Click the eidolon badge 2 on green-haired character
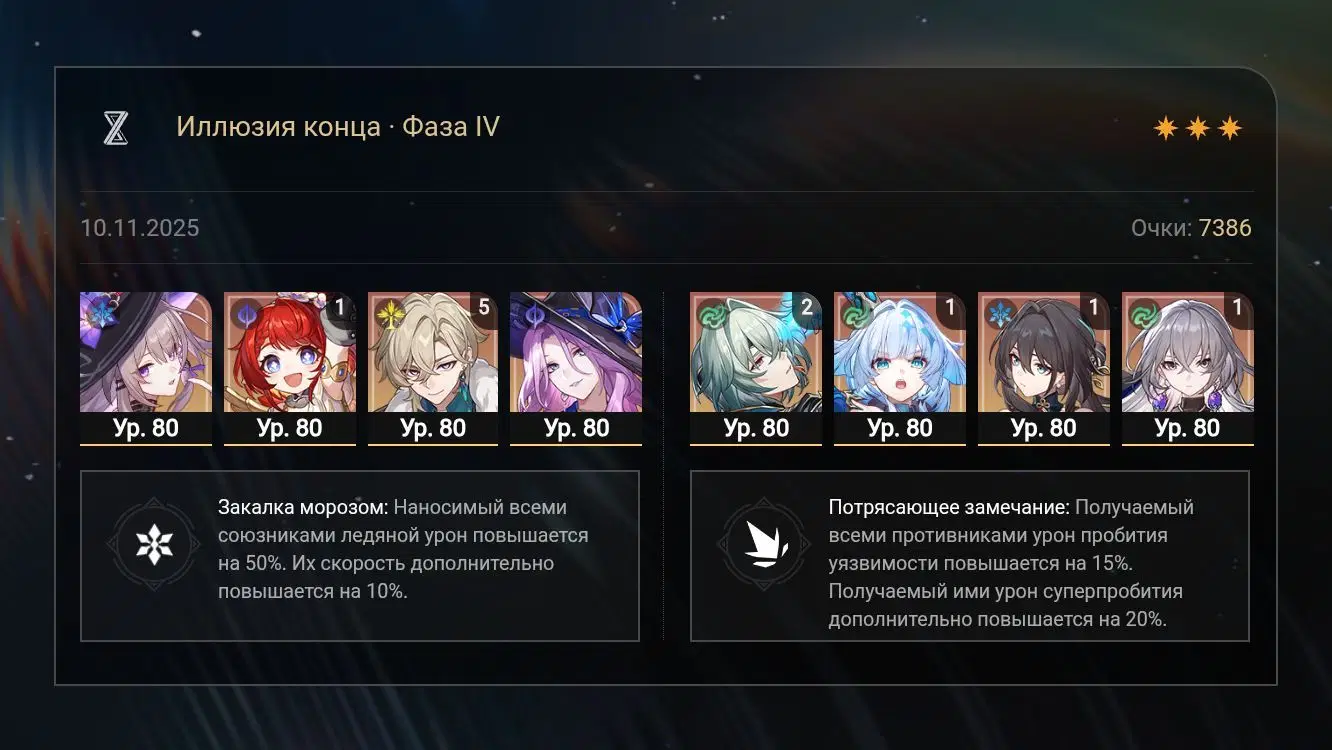Screen dimensions: 1332x750 pos(806,308)
